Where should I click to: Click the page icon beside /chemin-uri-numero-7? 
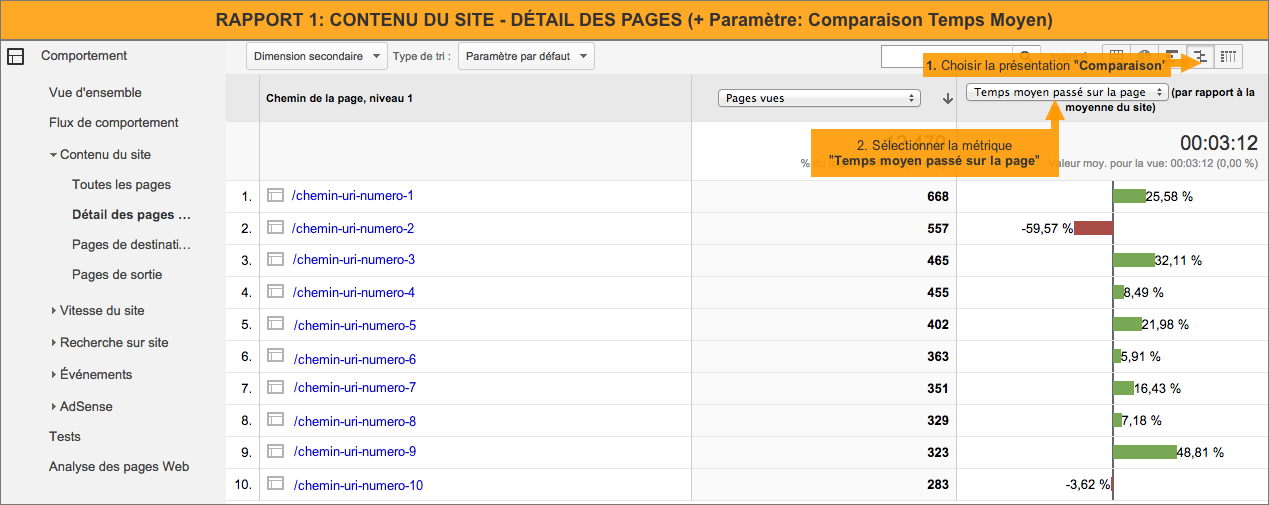point(276,388)
